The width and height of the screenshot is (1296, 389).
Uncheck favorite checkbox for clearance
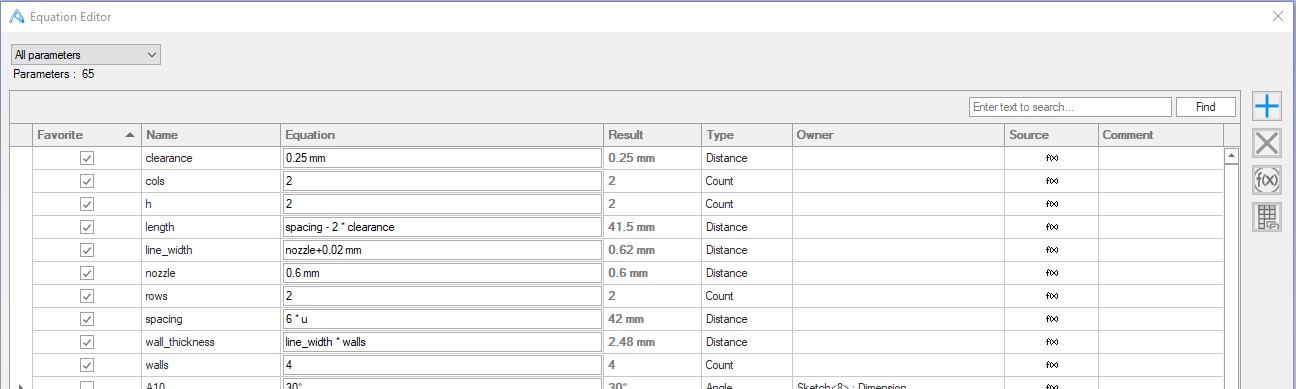(87, 158)
